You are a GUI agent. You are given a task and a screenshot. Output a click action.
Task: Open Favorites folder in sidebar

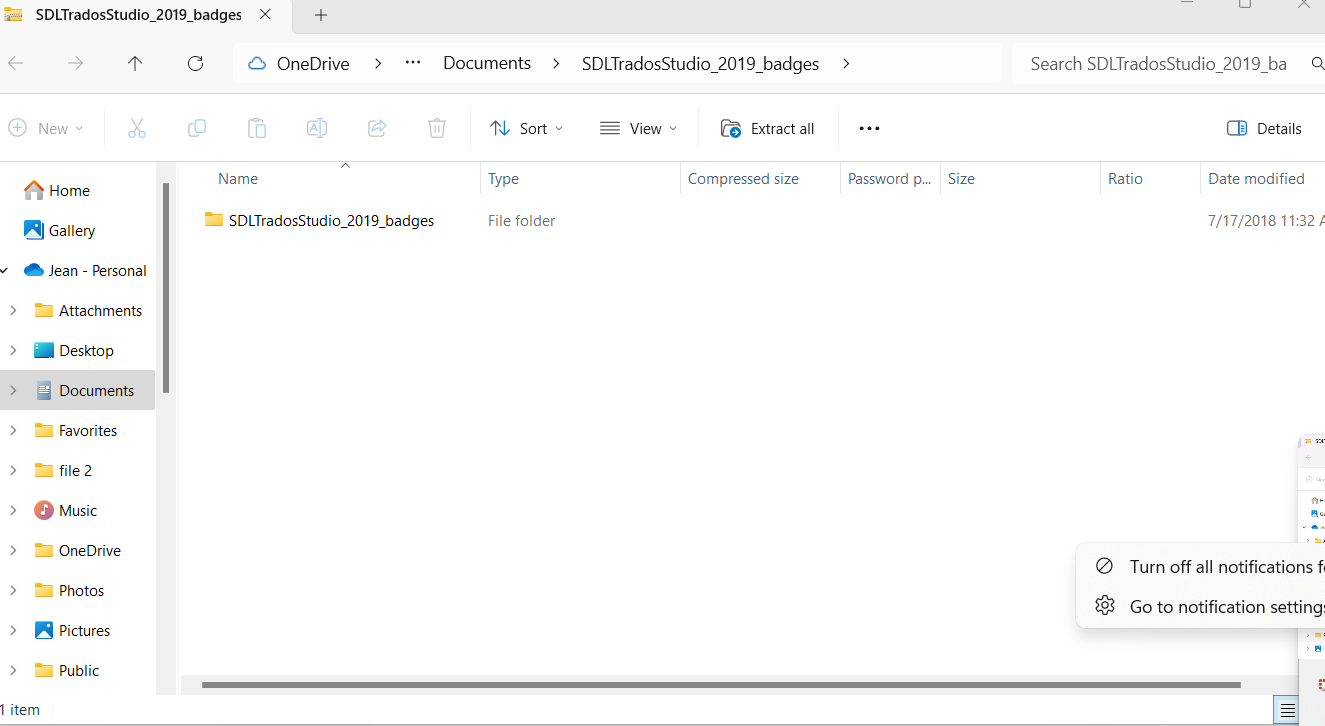point(76,430)
